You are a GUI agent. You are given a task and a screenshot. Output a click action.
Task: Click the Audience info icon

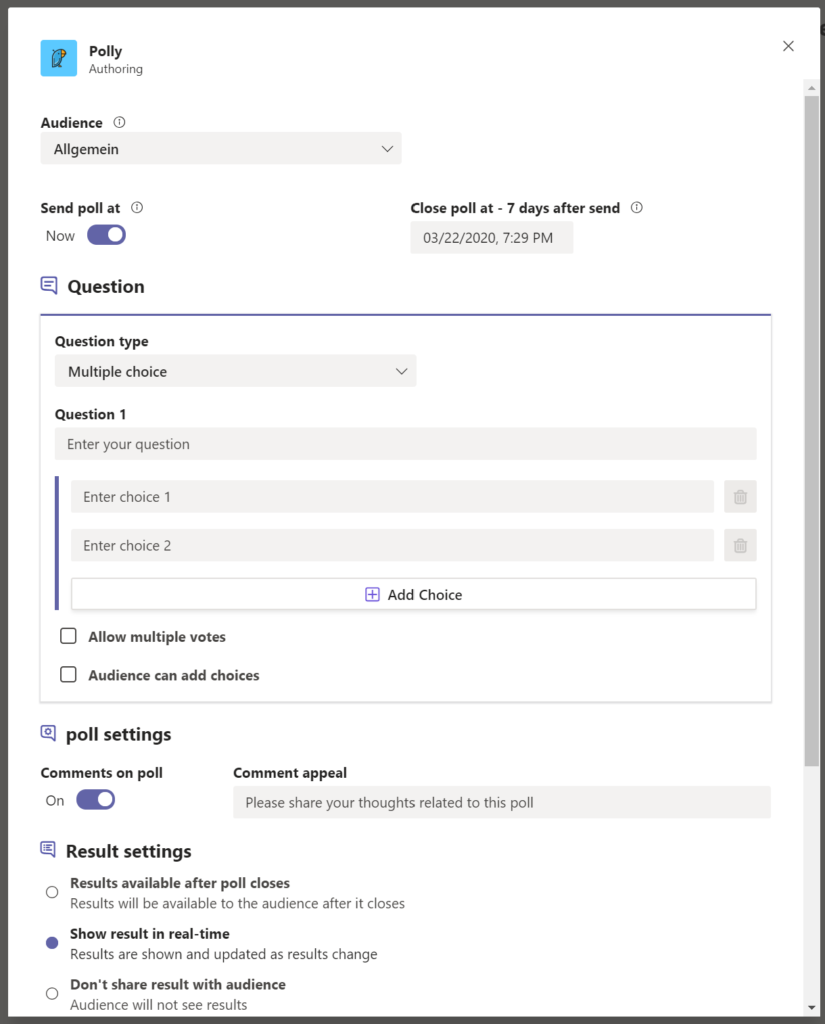119,122
